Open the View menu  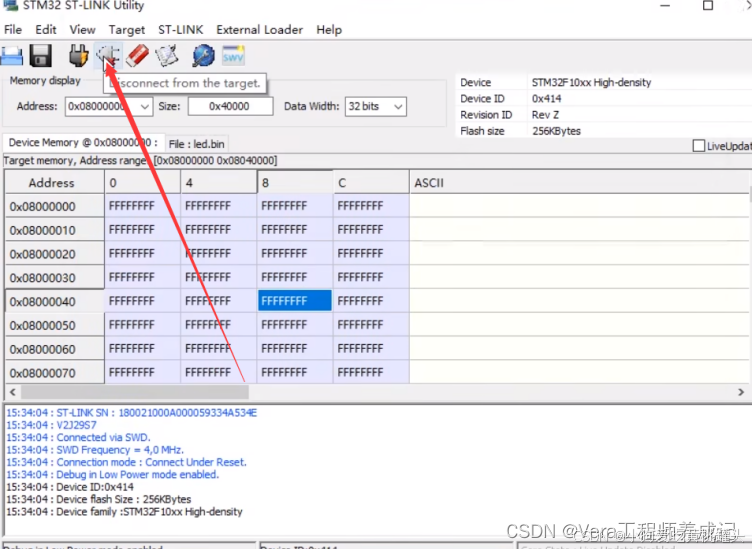tap(82, 30)
